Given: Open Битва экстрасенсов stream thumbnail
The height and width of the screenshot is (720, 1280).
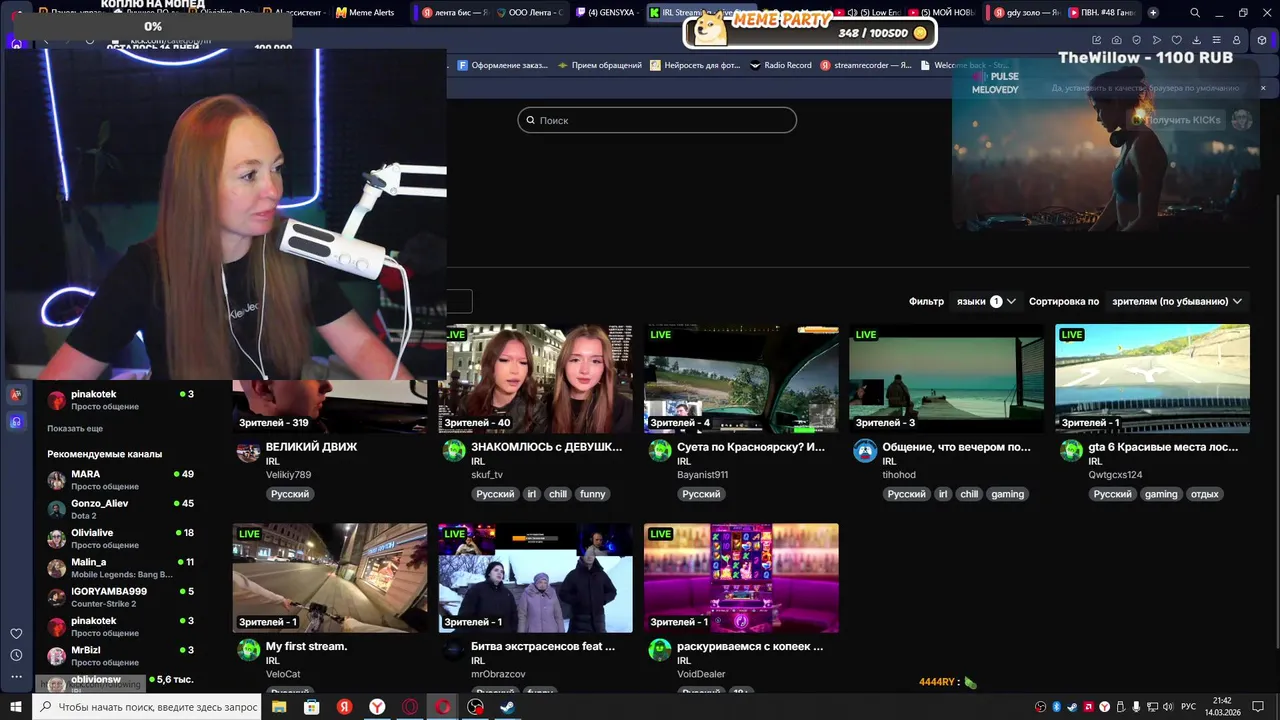Looking at the screenshot, I should click(535, 578).
